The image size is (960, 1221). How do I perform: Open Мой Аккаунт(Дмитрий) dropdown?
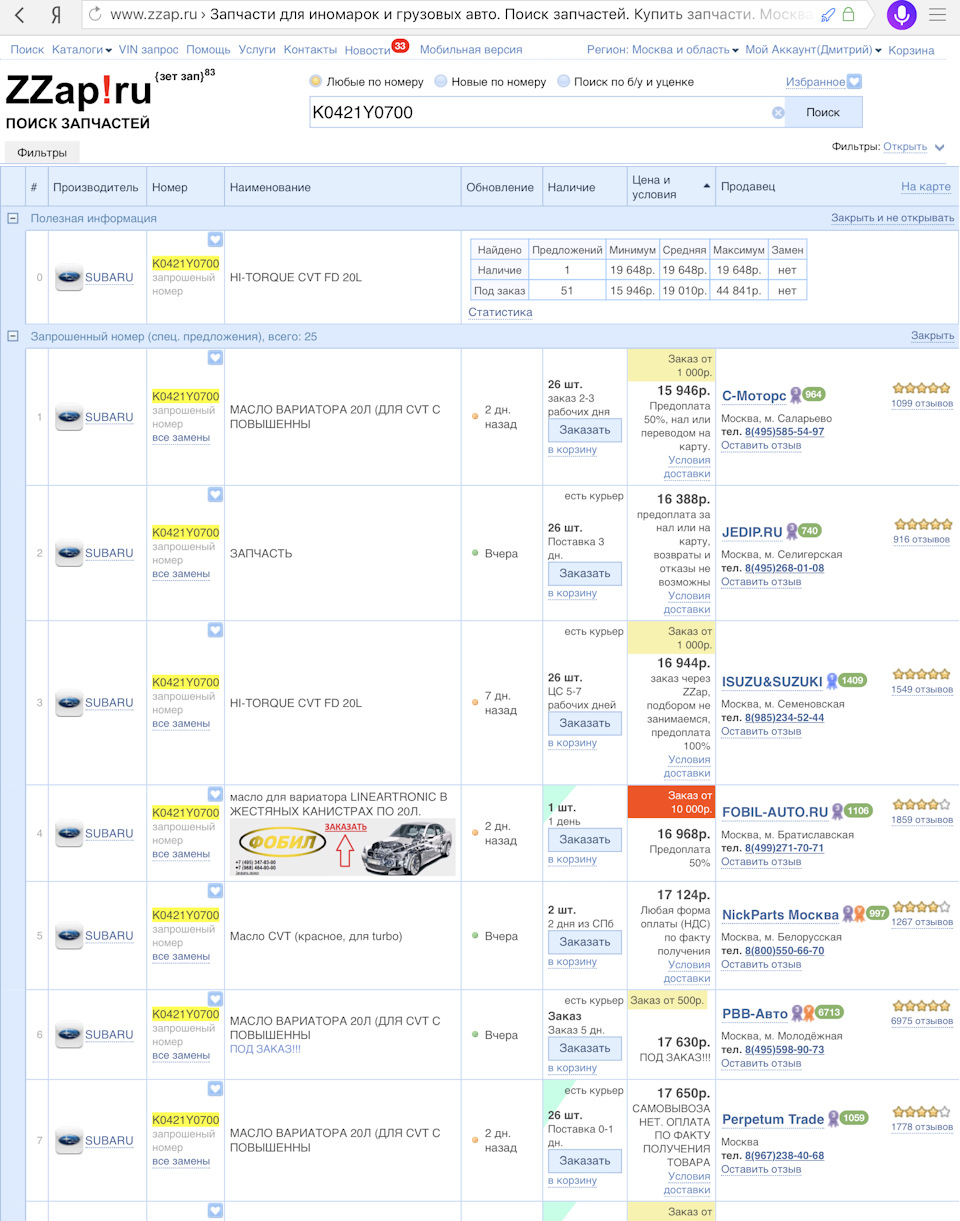coord(814,49)
